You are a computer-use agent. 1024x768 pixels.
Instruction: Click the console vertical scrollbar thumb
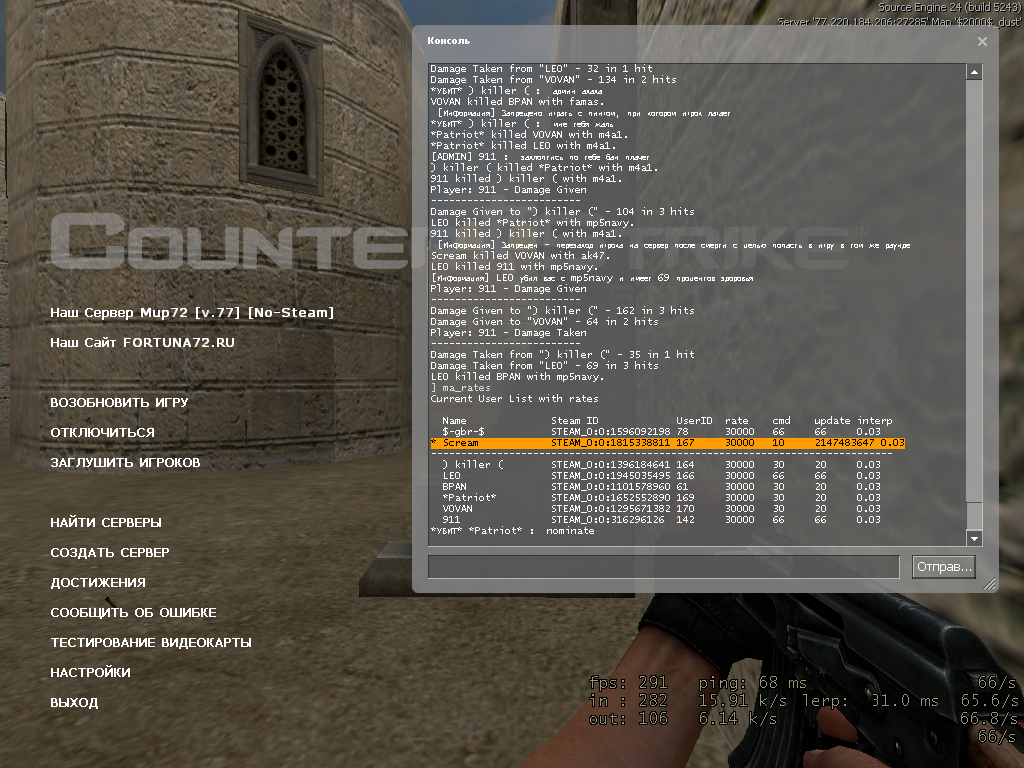(974, 516)
